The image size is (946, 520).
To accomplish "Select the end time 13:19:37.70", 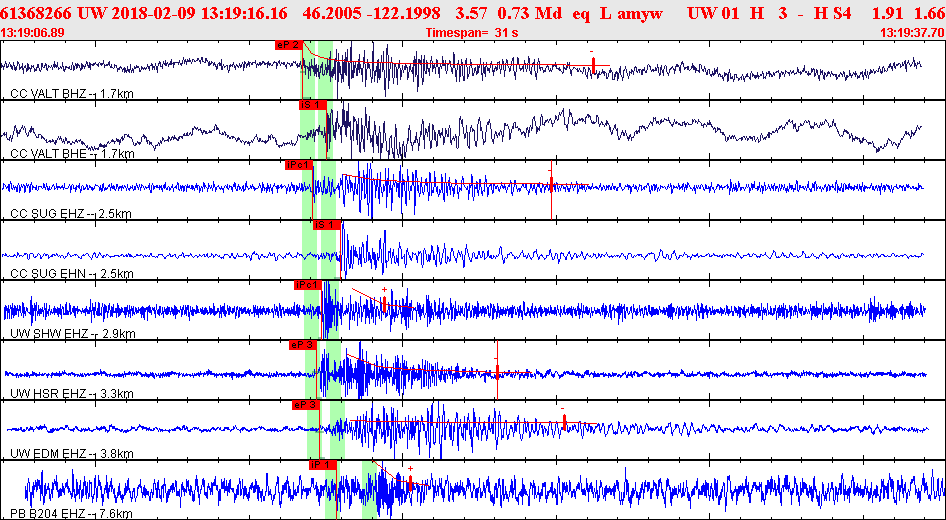I will 910,33.
